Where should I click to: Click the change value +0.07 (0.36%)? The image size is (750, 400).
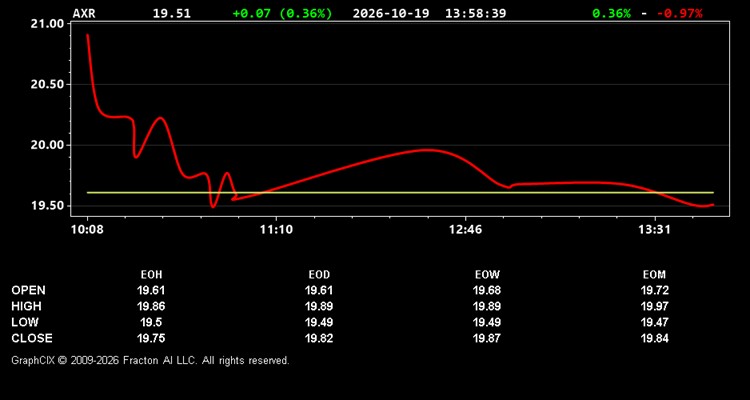point(282,13)
